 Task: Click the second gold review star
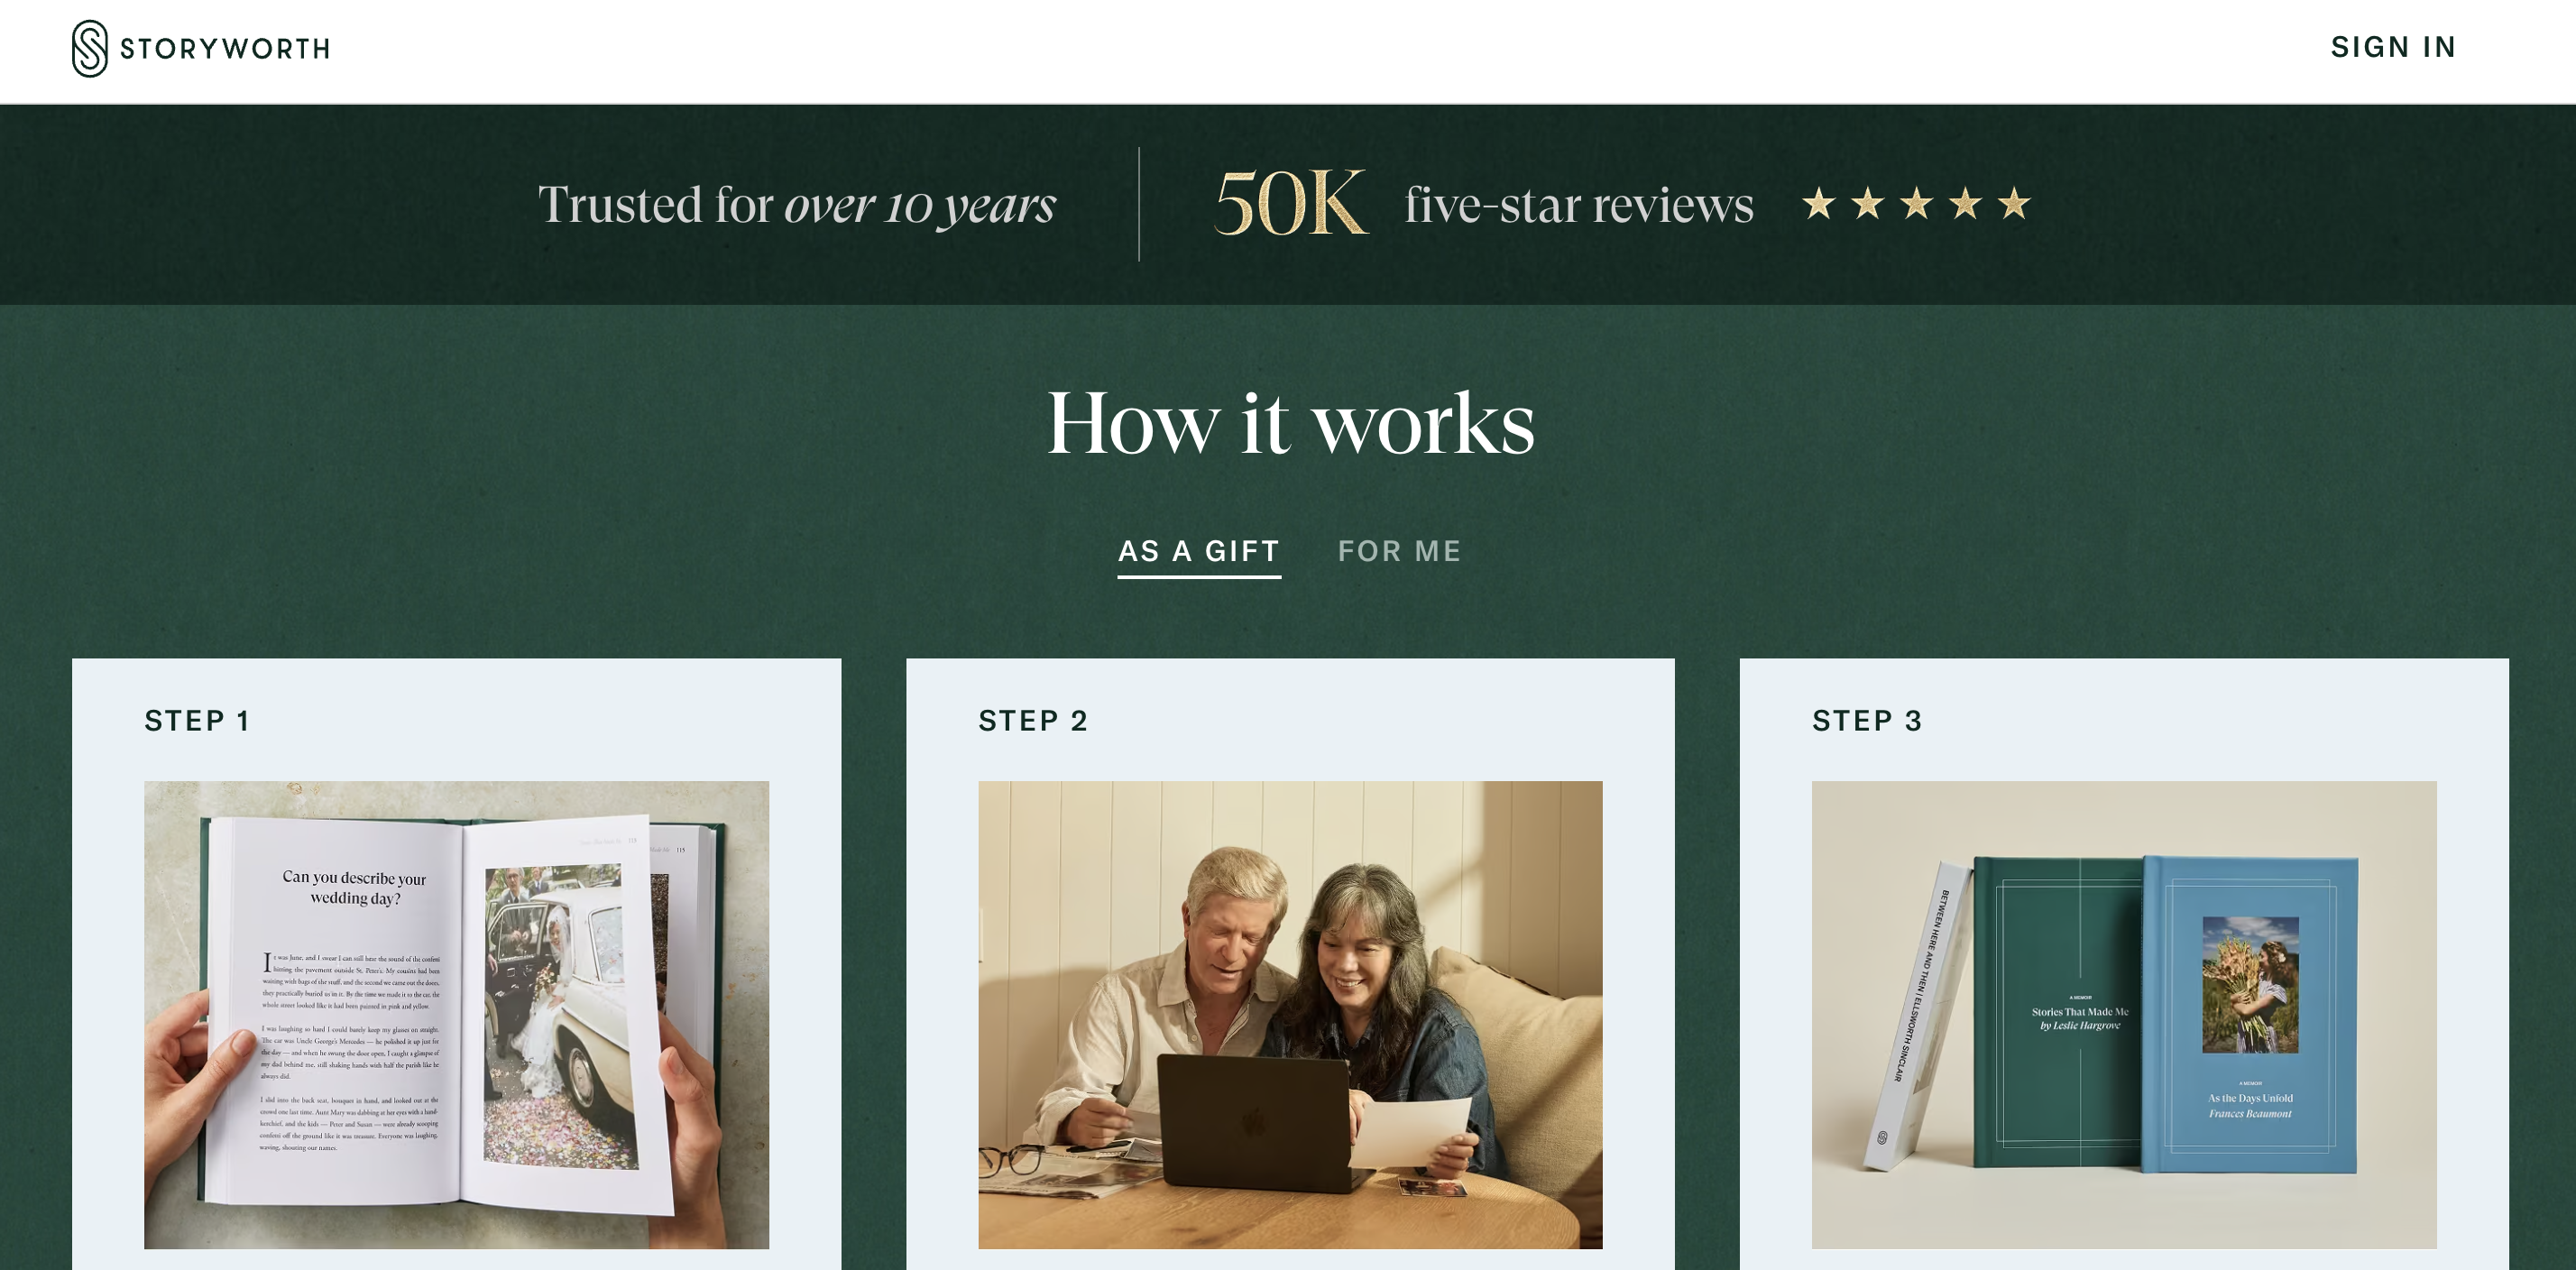[1868, 204]
